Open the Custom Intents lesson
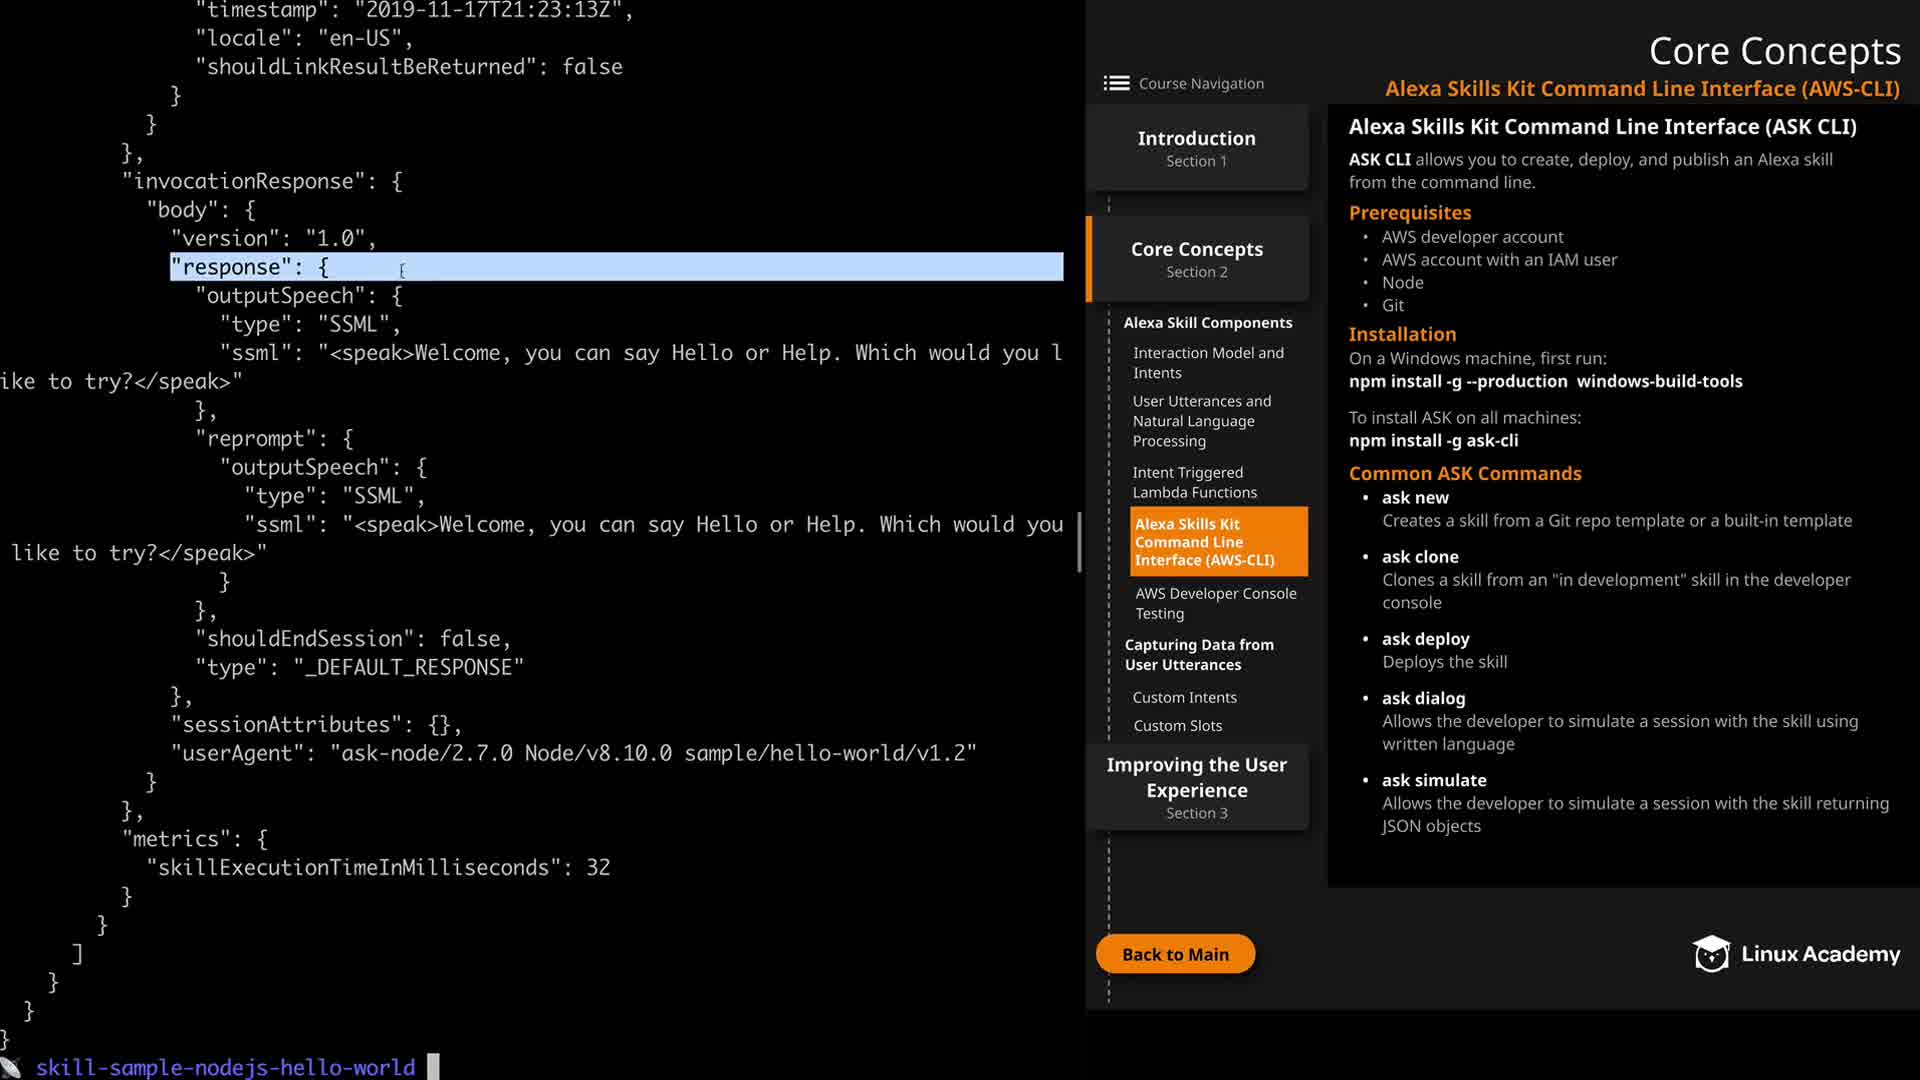Image resolution: width=1920 pixels, height=1080 pixels. pyautogui.click(x=1184, y=698)
